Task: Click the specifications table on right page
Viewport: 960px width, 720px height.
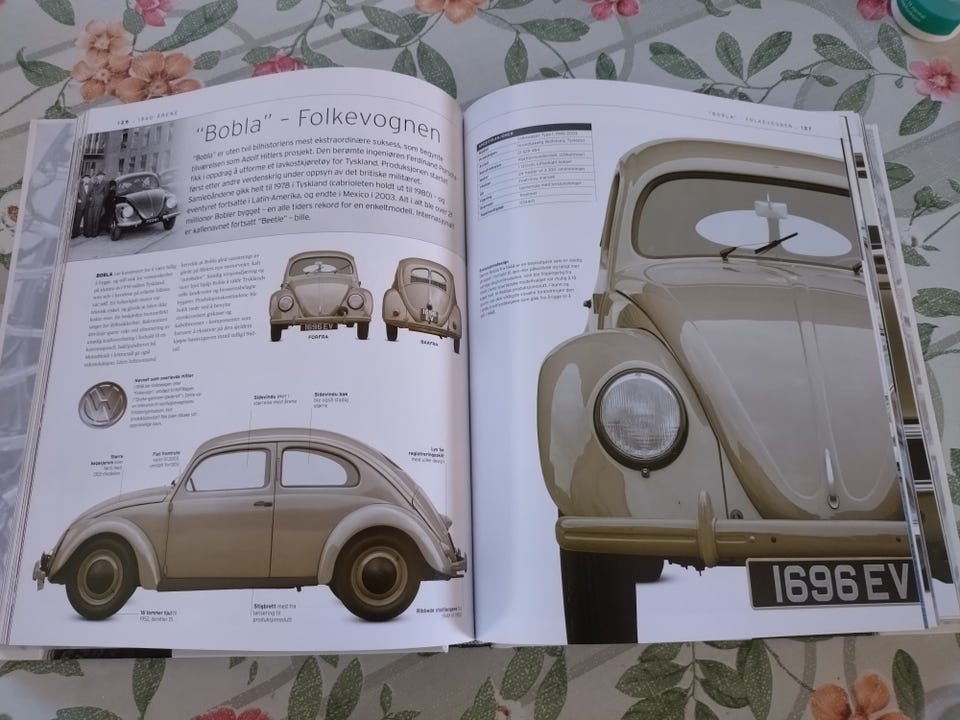Action: (536, 171)
